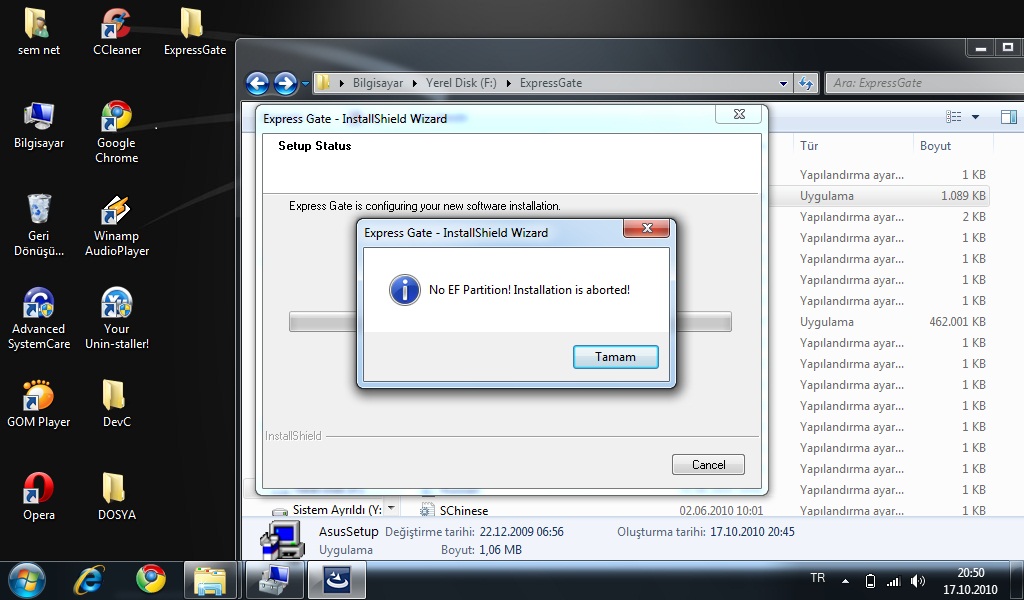
Task: Open the DOSYA desktop folder
Action: pos(116,497)
